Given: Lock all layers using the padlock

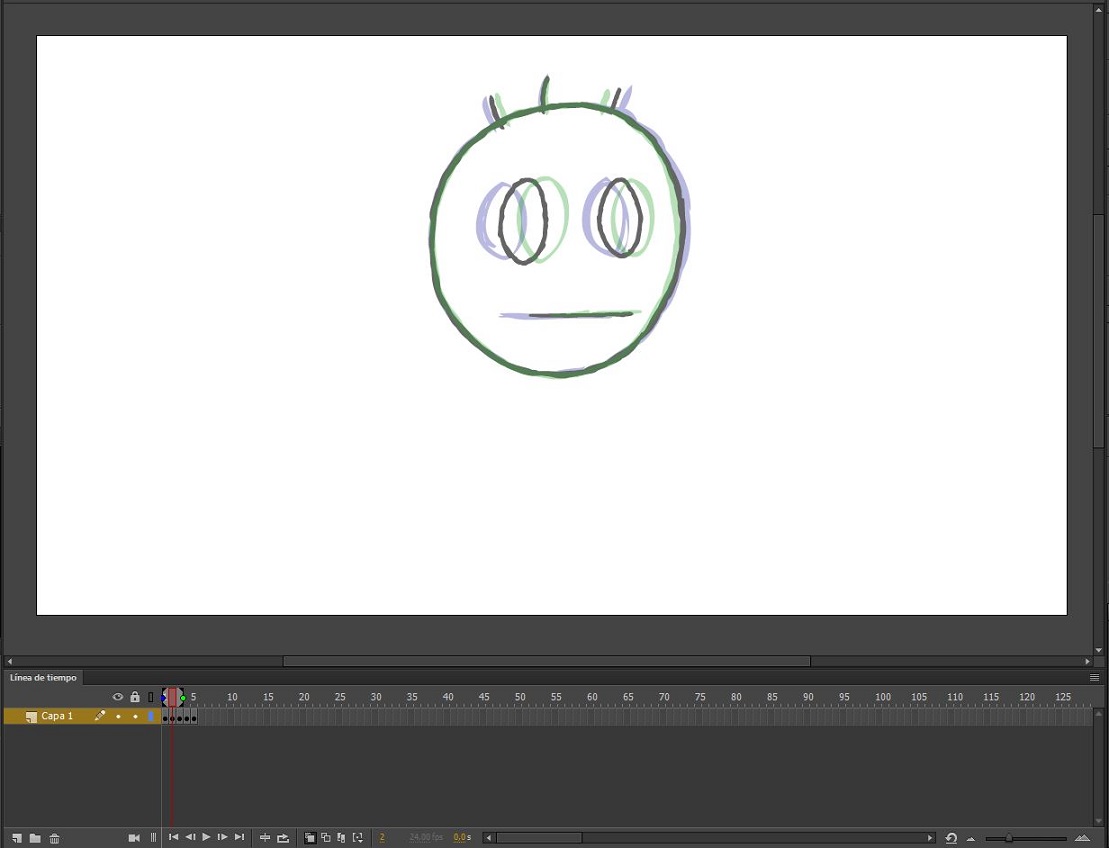Looking at the screenshot, I should (136, 696).
